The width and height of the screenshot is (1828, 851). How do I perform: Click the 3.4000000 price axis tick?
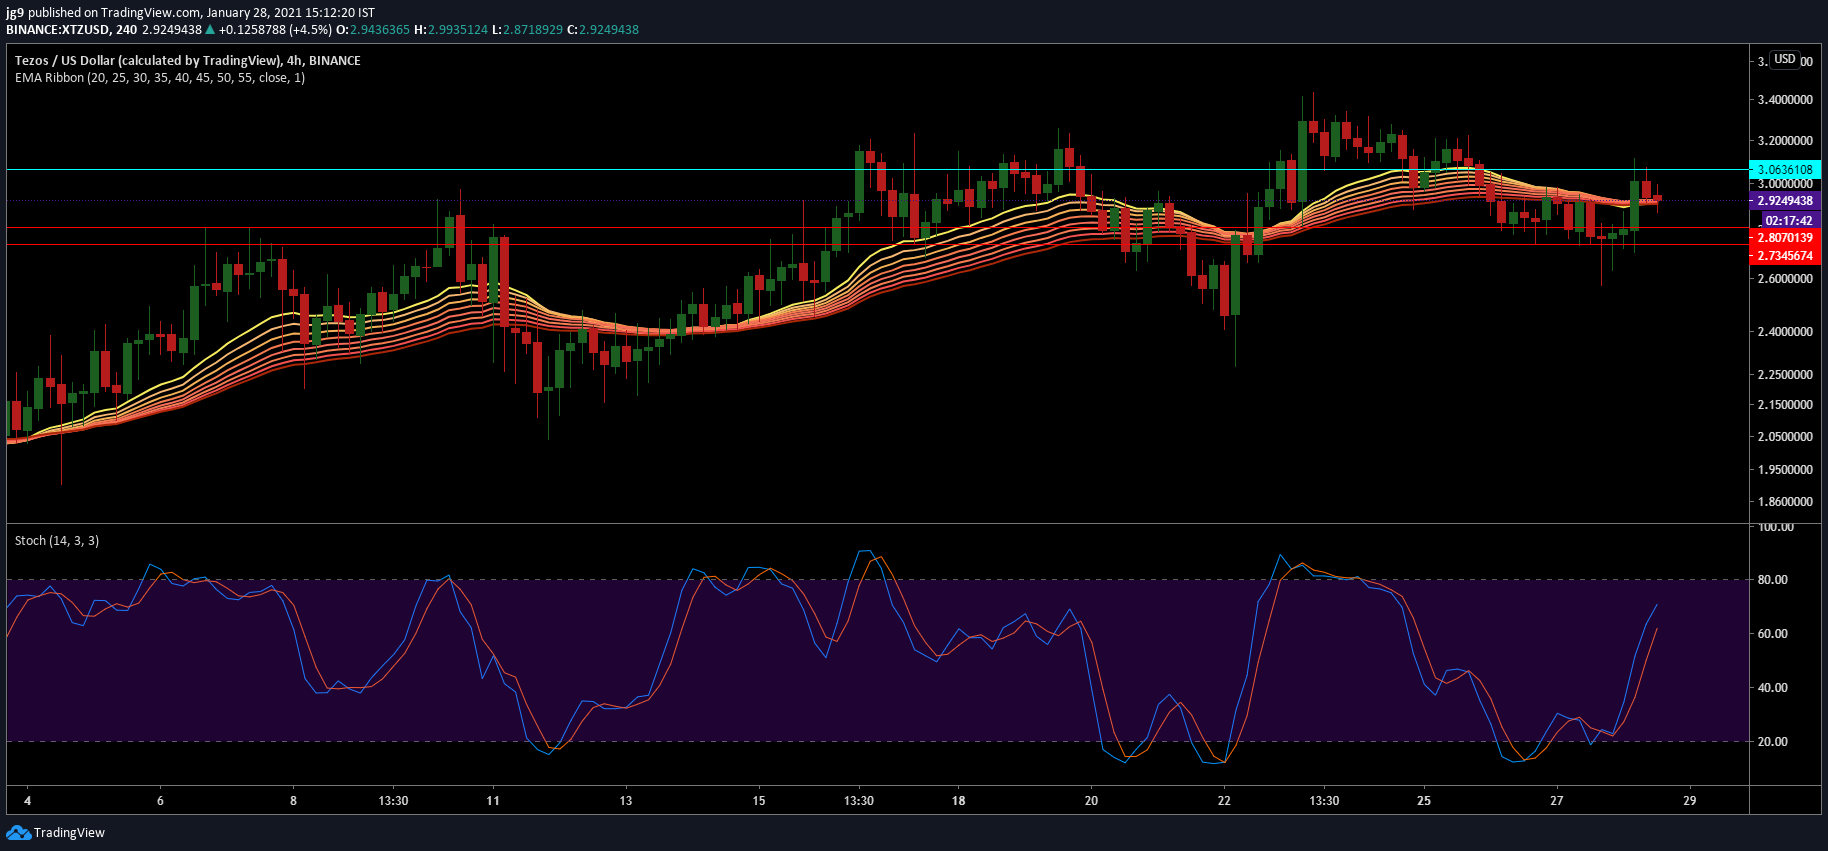(1785, 100)
